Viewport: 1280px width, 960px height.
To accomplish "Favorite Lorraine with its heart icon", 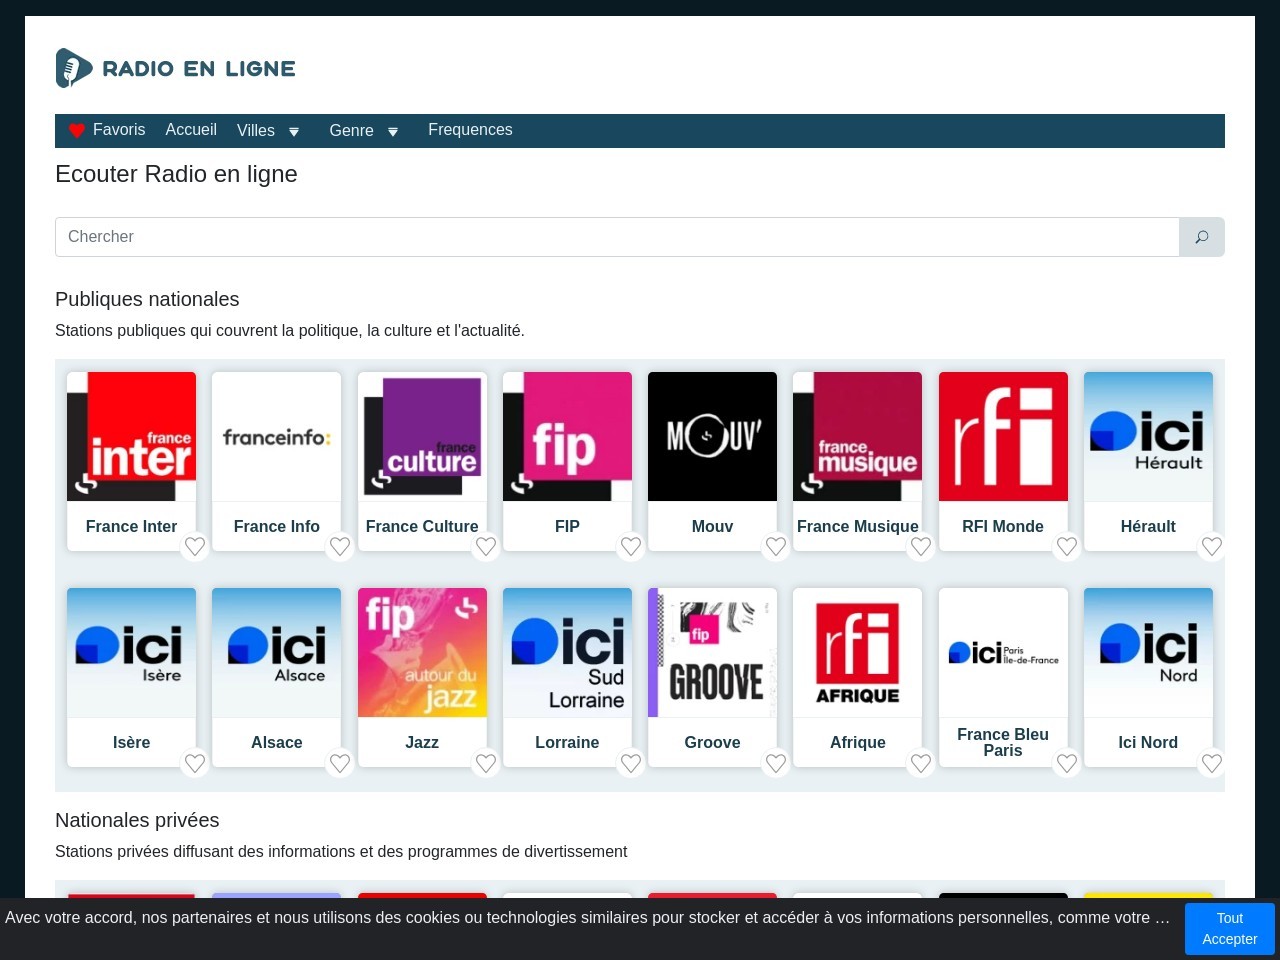I will coord(631,763).
